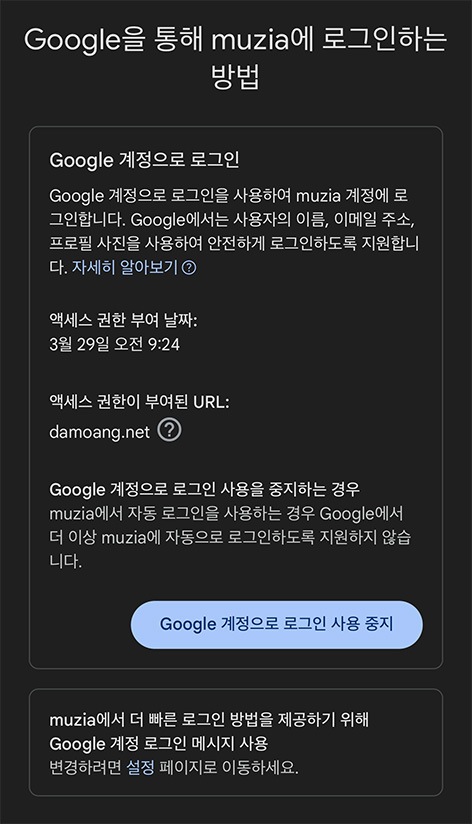Image resolution: width=472 pixels, height=824 pixels.
Task: Open the 설정 link in the bottom card
Action: 140,767
